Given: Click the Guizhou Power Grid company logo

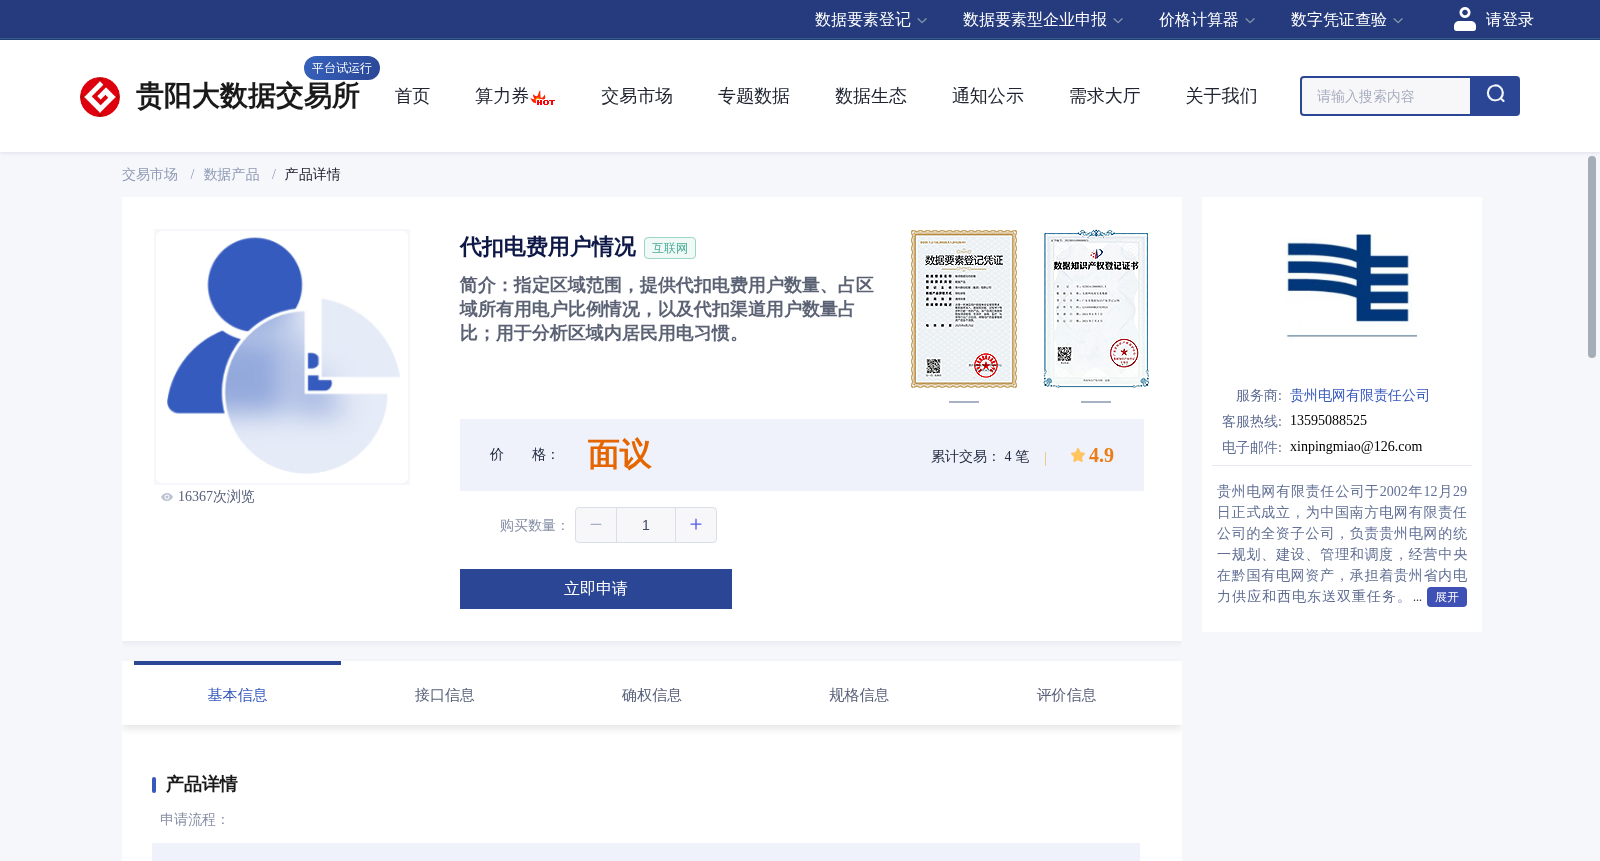Looking at the screenshot, I should tap(1350, 284).
